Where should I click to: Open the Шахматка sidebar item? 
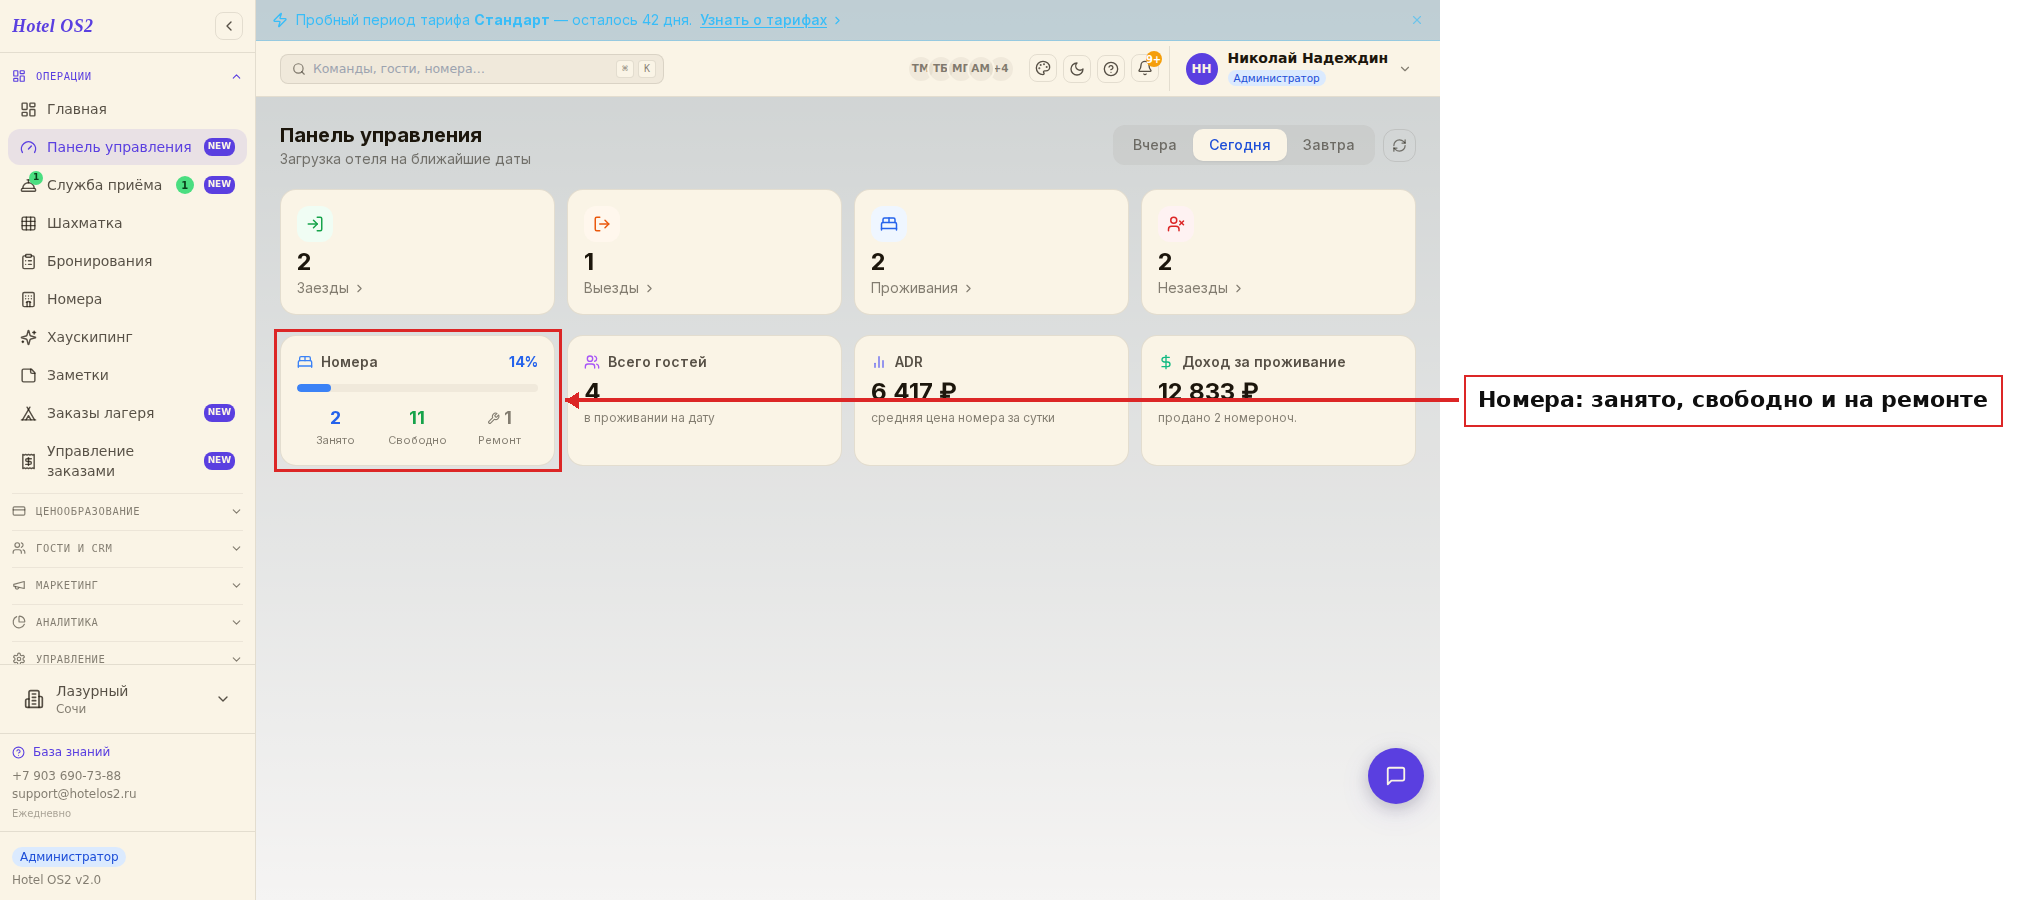(127, 223)
